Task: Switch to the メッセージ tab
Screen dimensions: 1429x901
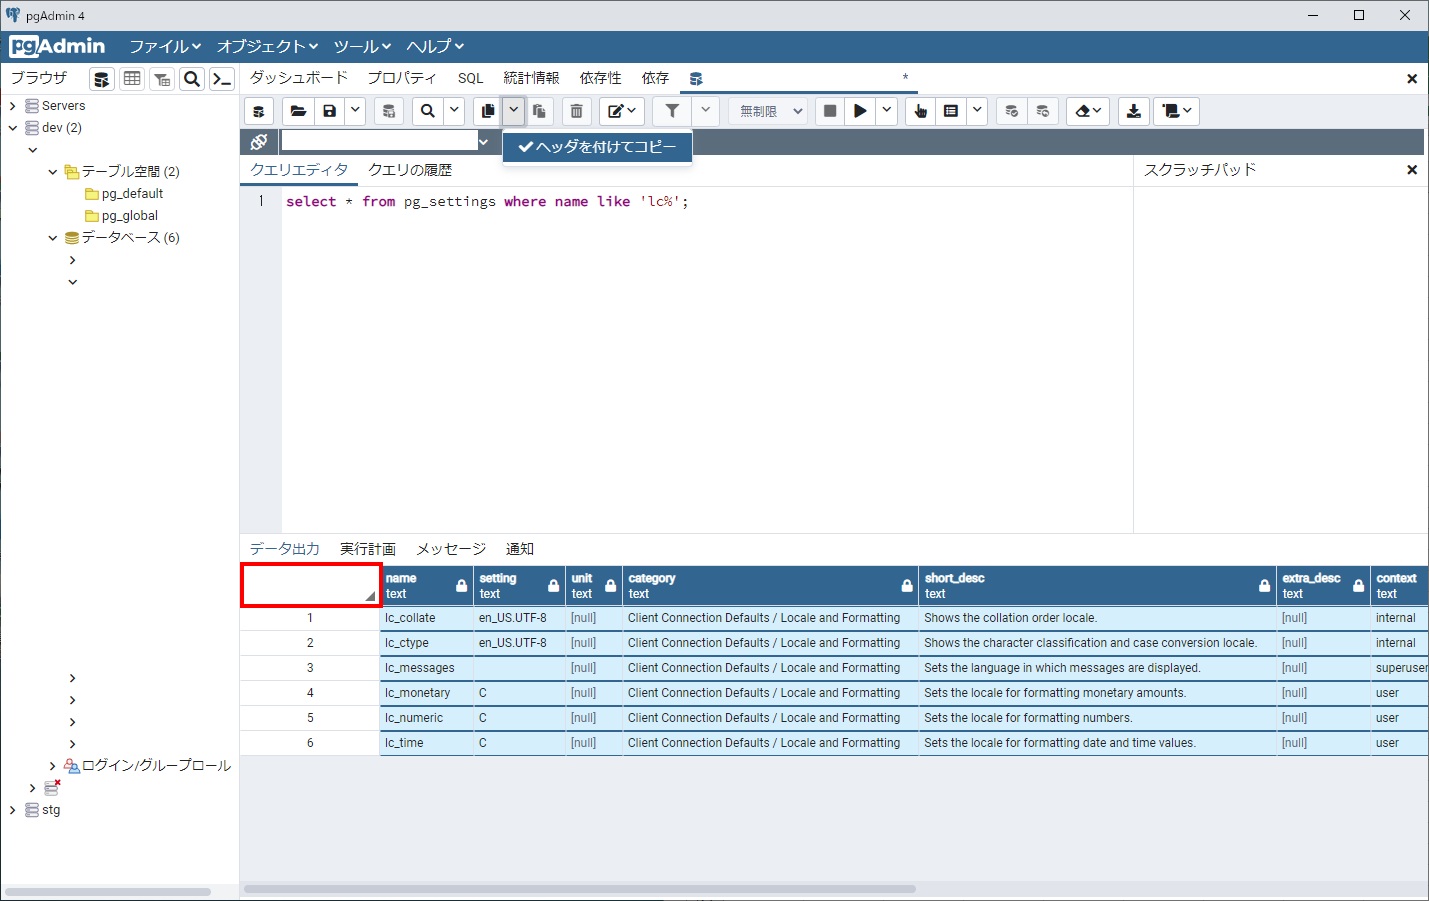Action: pos(451,548)
